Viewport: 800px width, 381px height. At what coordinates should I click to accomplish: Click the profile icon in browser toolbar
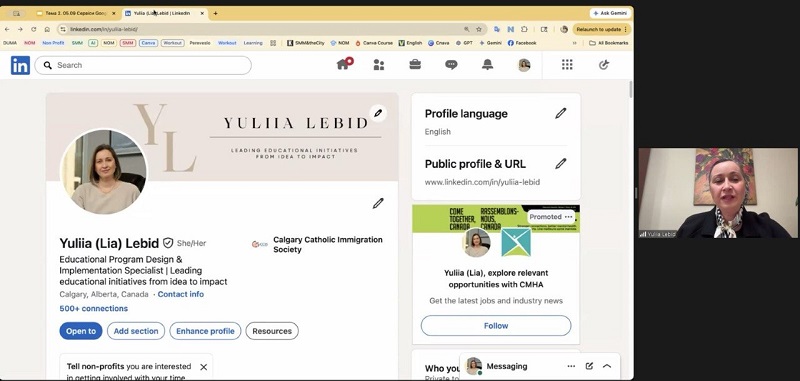564,30
